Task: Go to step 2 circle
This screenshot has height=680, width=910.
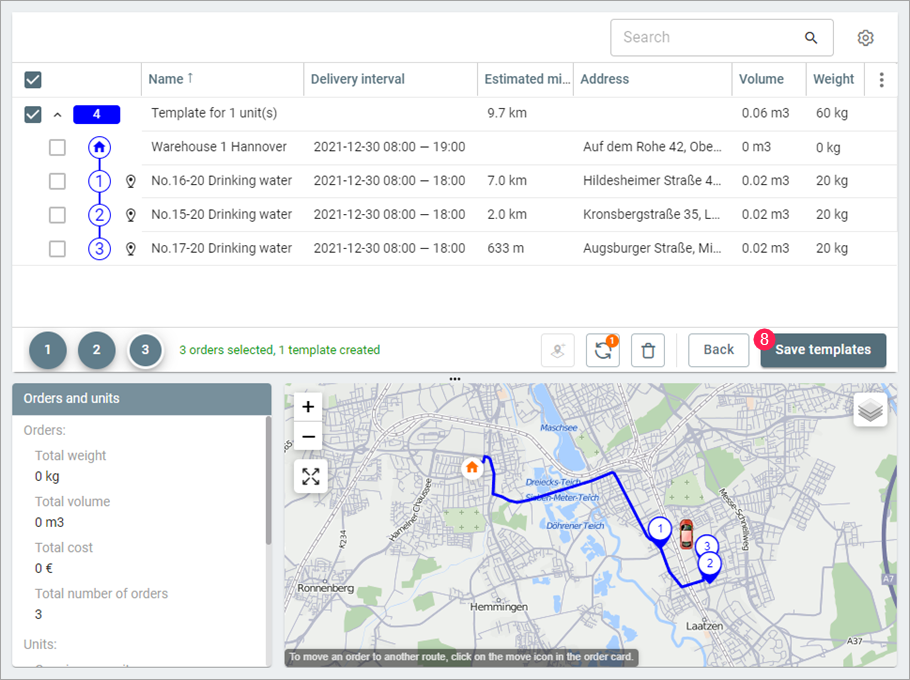Action: (x=97, y=350)
